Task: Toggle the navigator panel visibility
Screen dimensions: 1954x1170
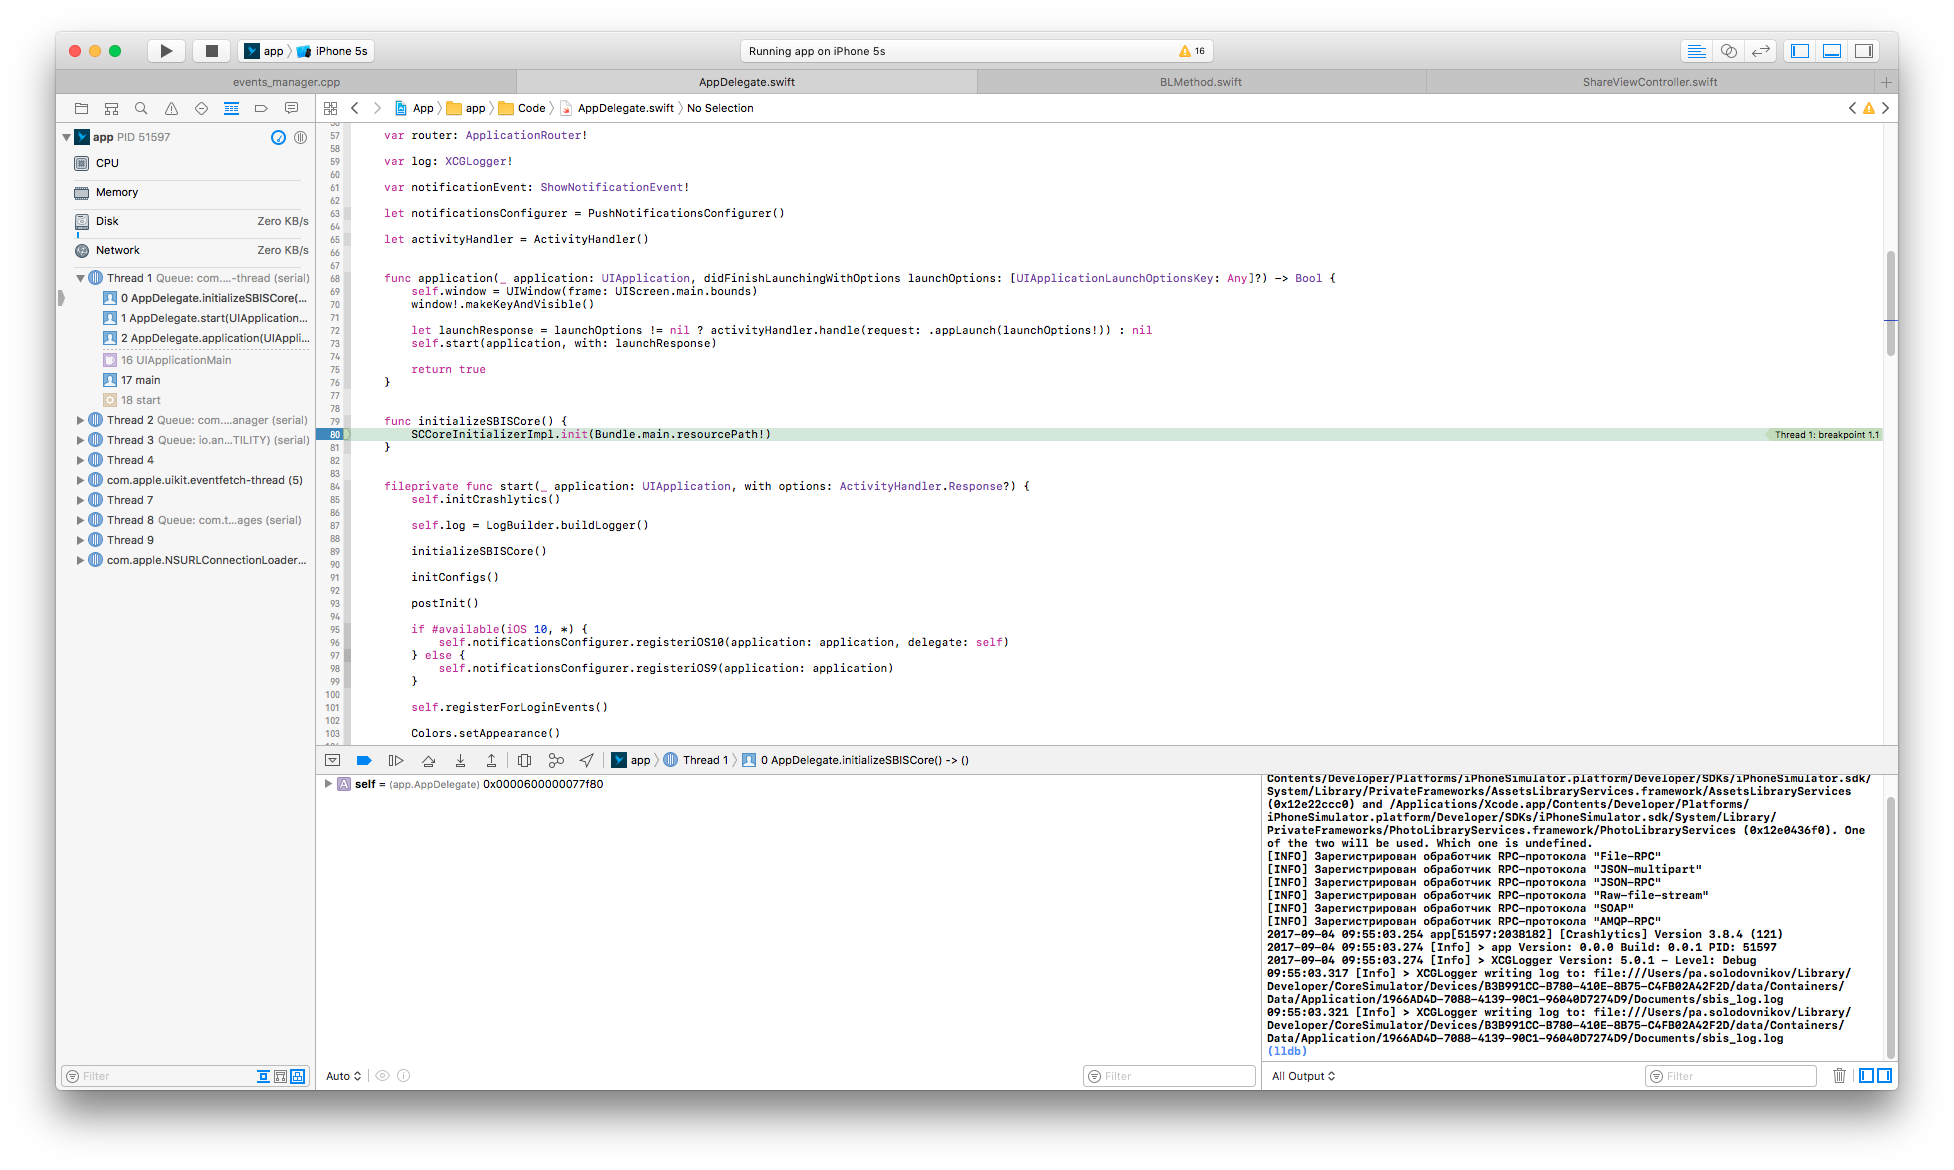Action: point(1801,50)
